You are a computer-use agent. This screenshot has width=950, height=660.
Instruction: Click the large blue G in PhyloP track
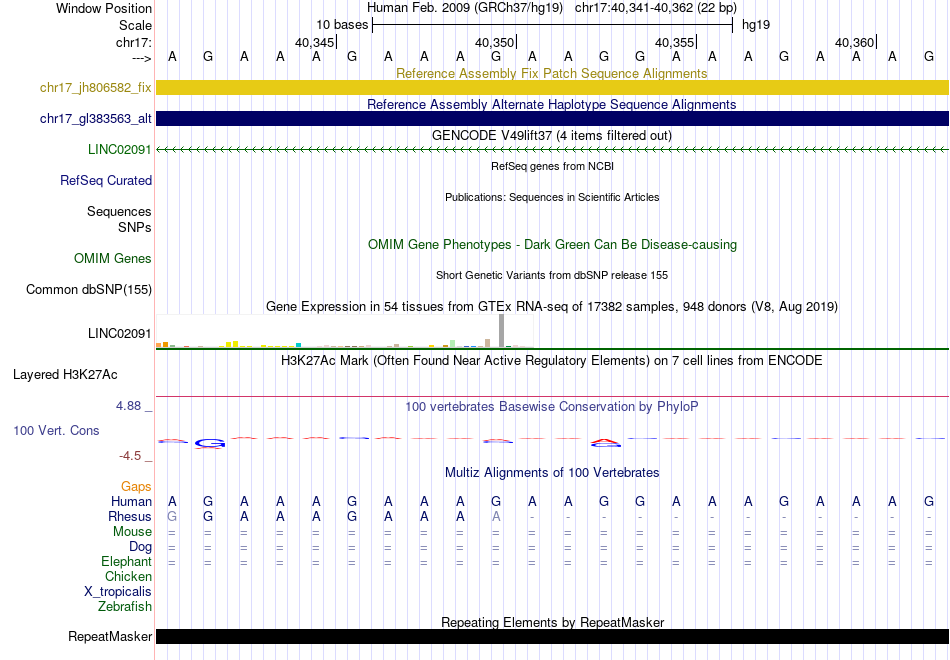coord(210,444)
